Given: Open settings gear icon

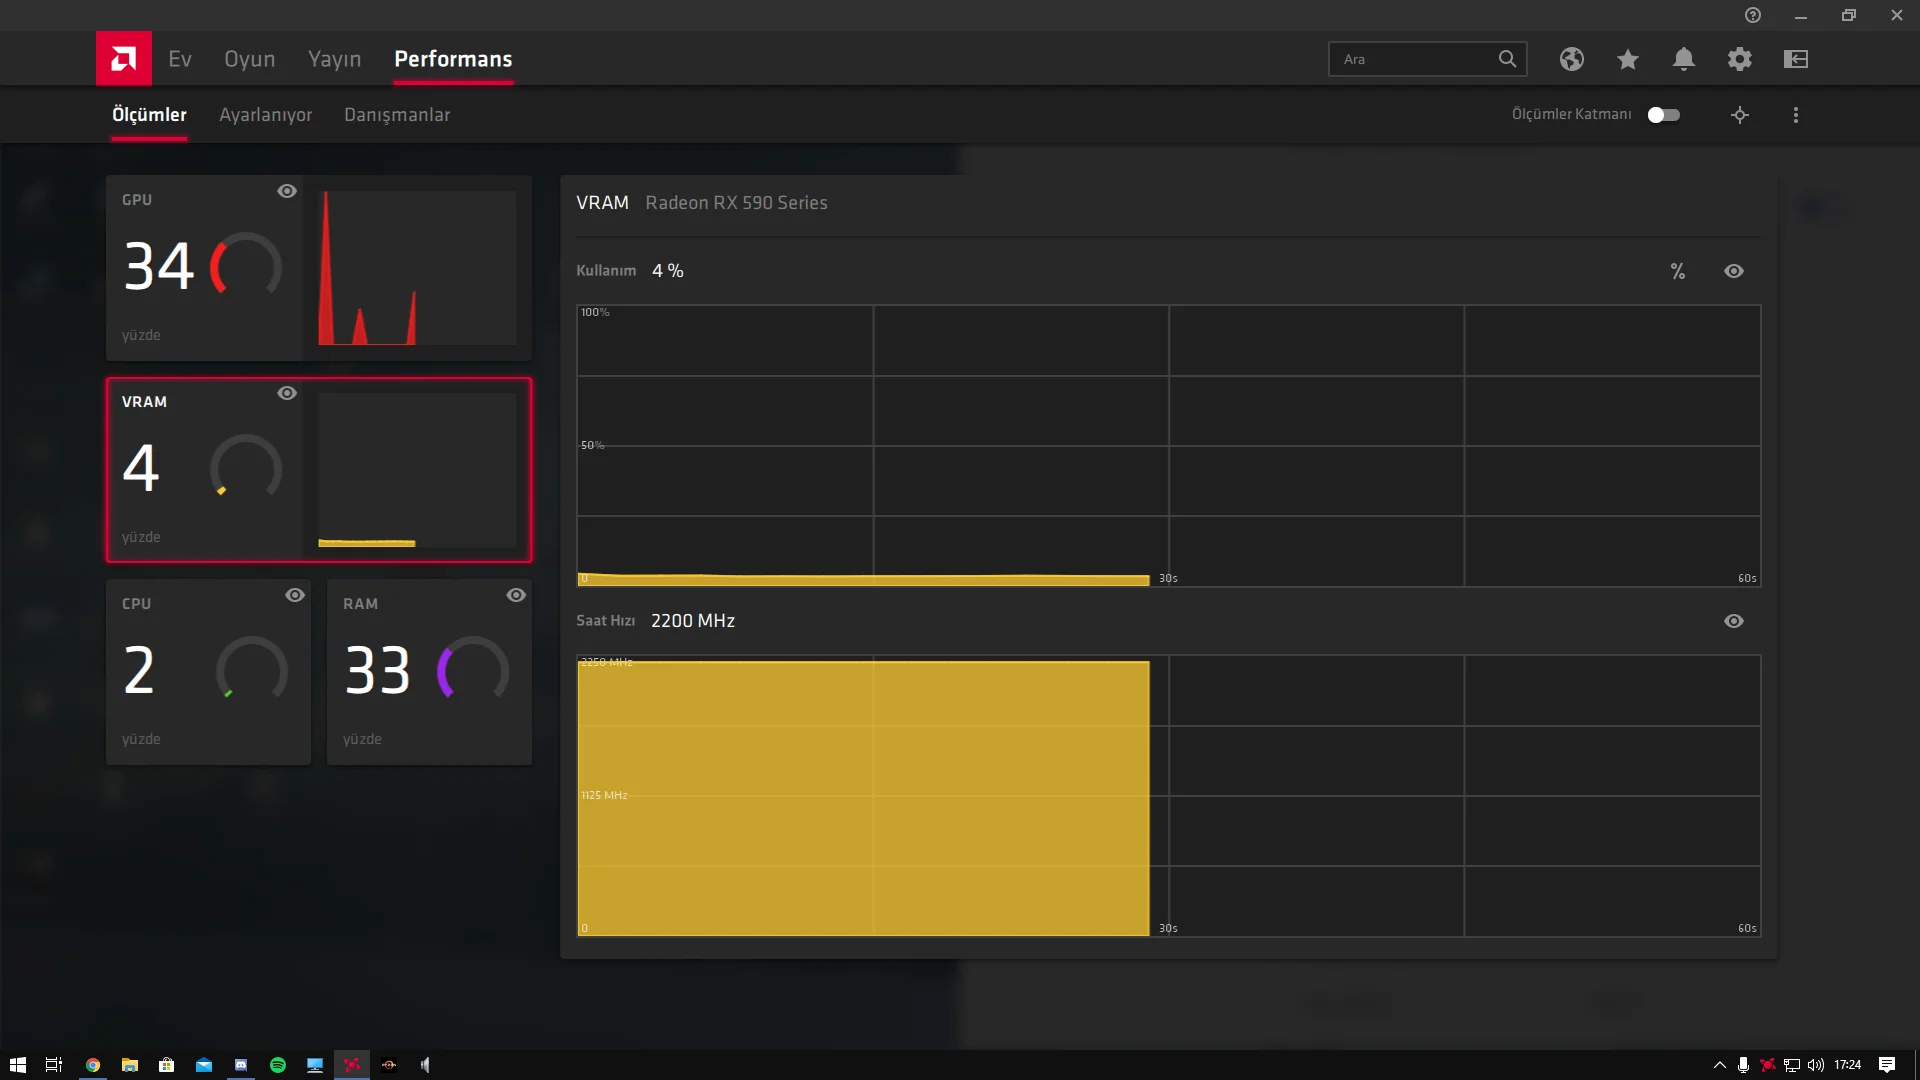Looking at the screenshot, I should point(1739,59).
